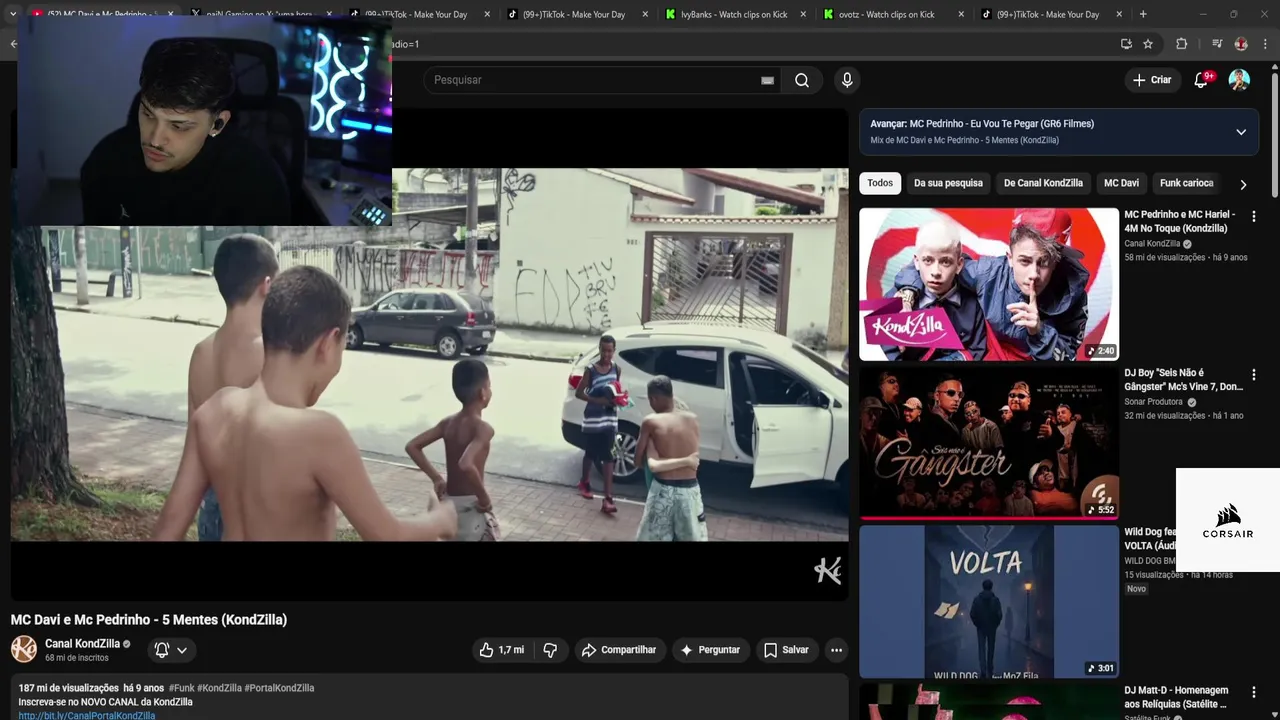Screen dimensions: 1280x720
Task: Click Sonar Produtora channel name
Action: click(x=1153, y=402)
